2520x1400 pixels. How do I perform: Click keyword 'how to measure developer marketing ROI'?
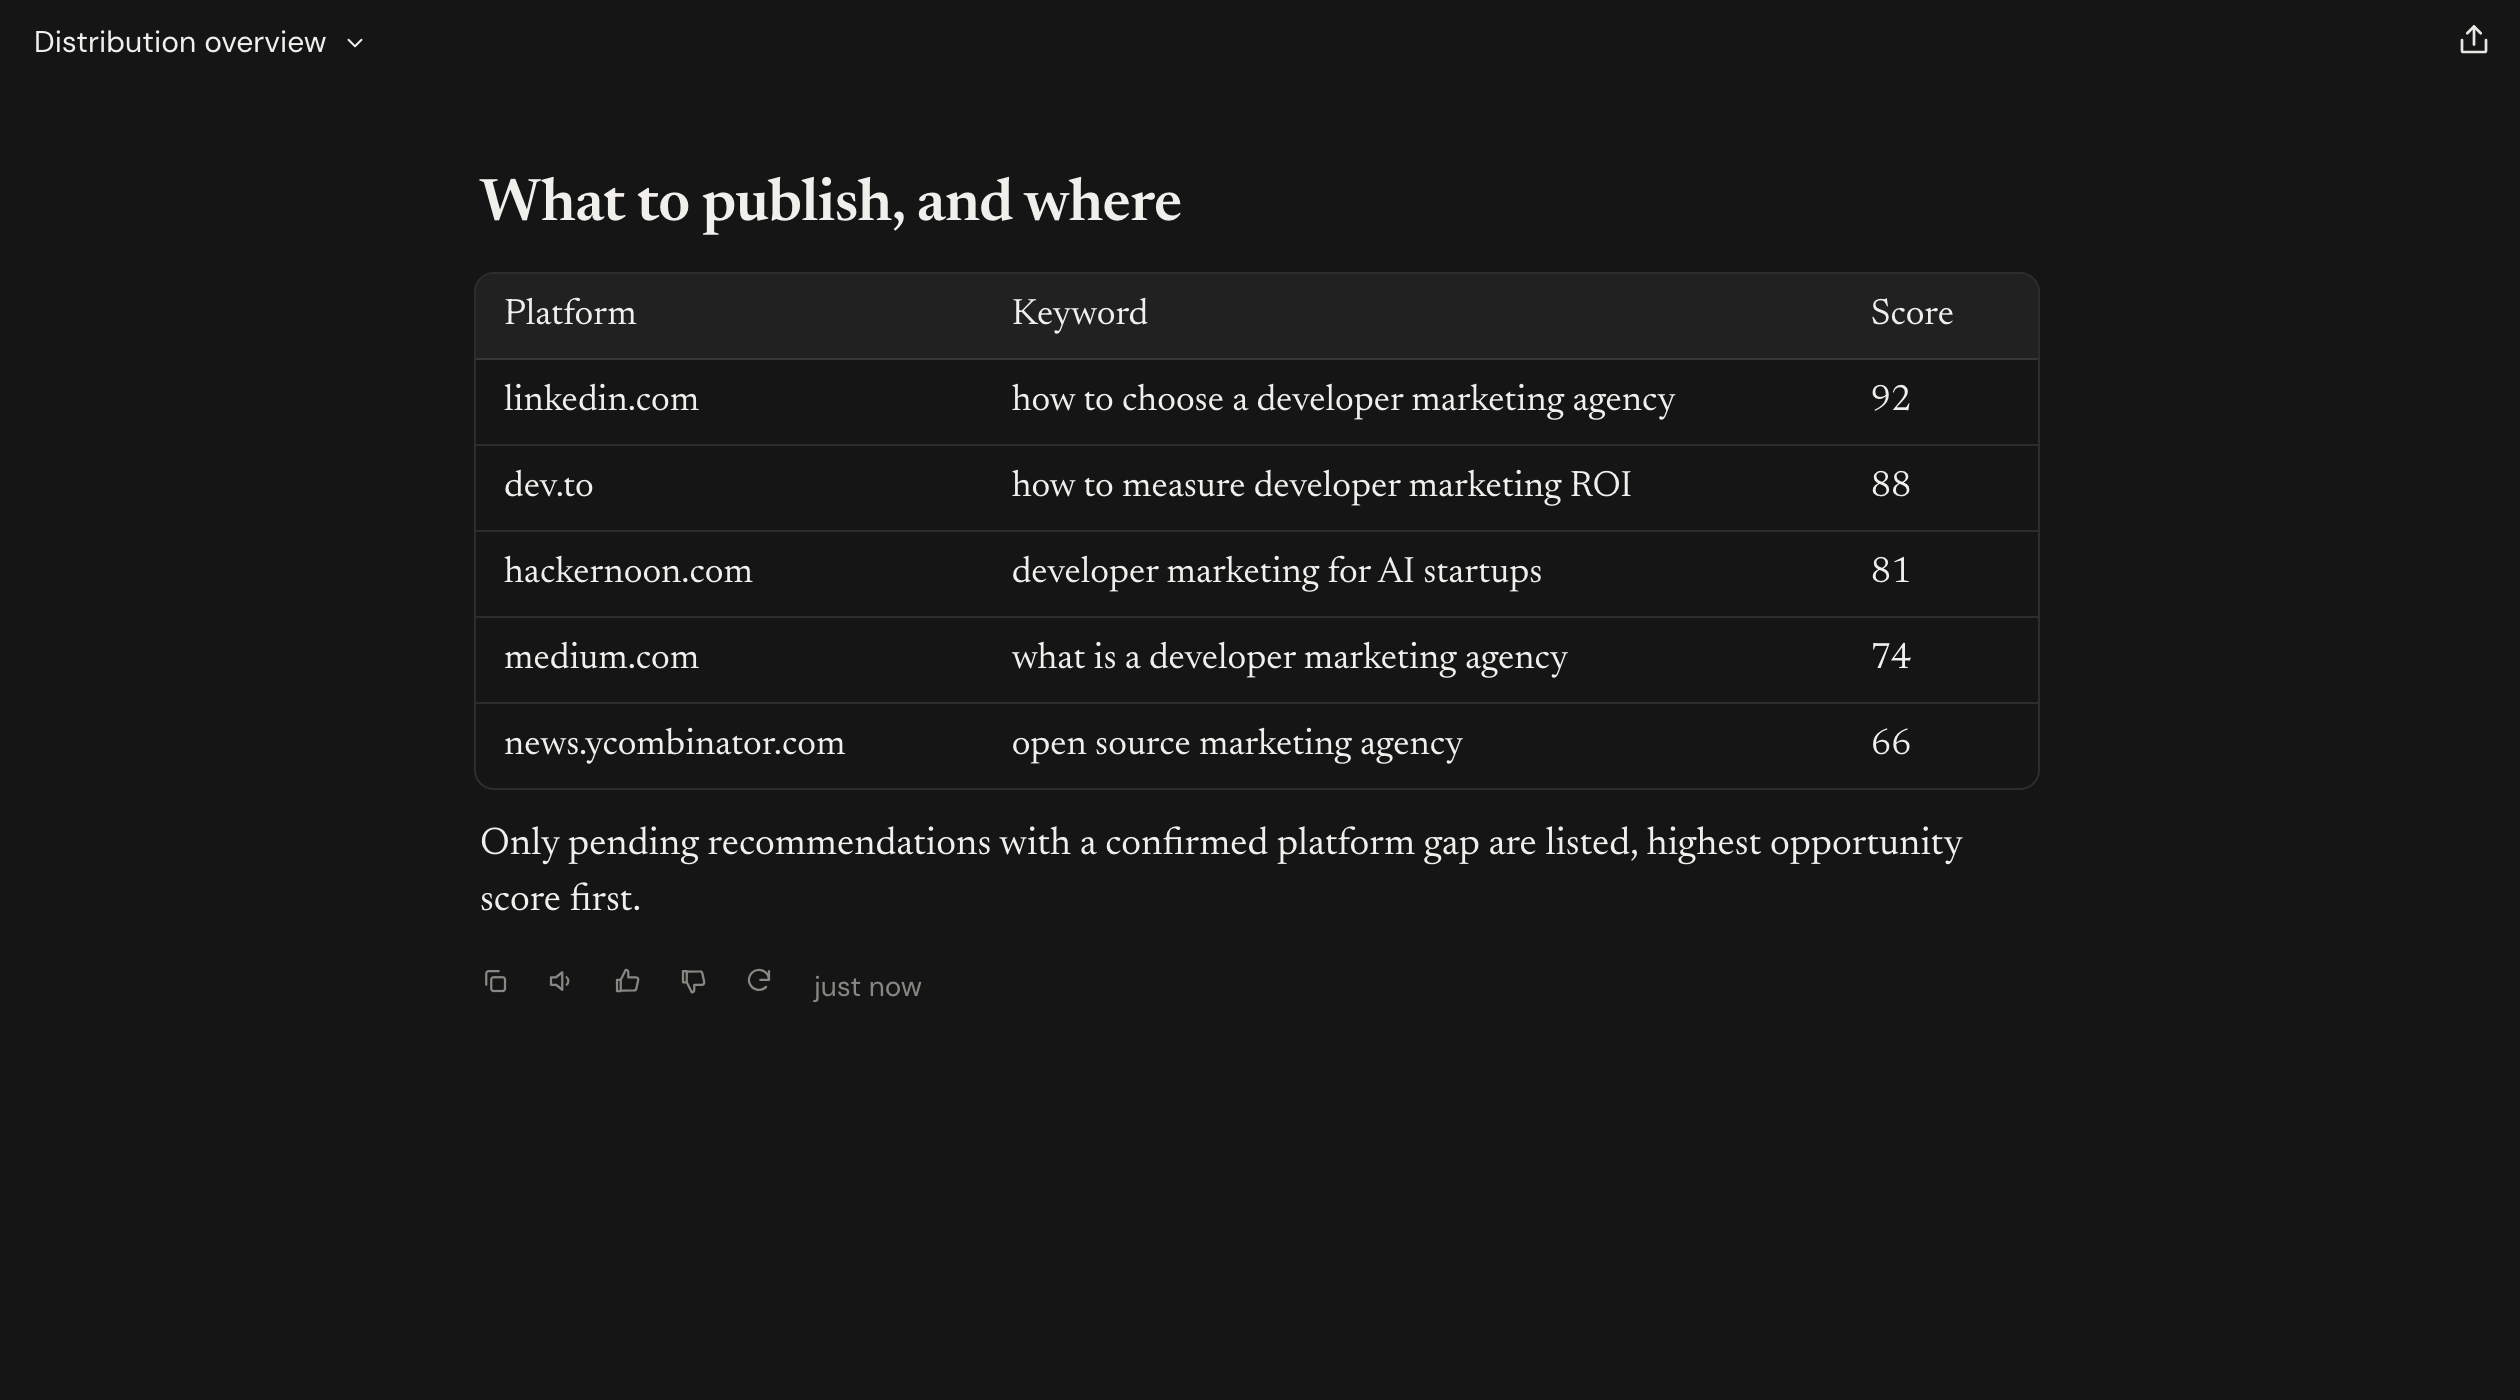click(x=1321, y=485)
